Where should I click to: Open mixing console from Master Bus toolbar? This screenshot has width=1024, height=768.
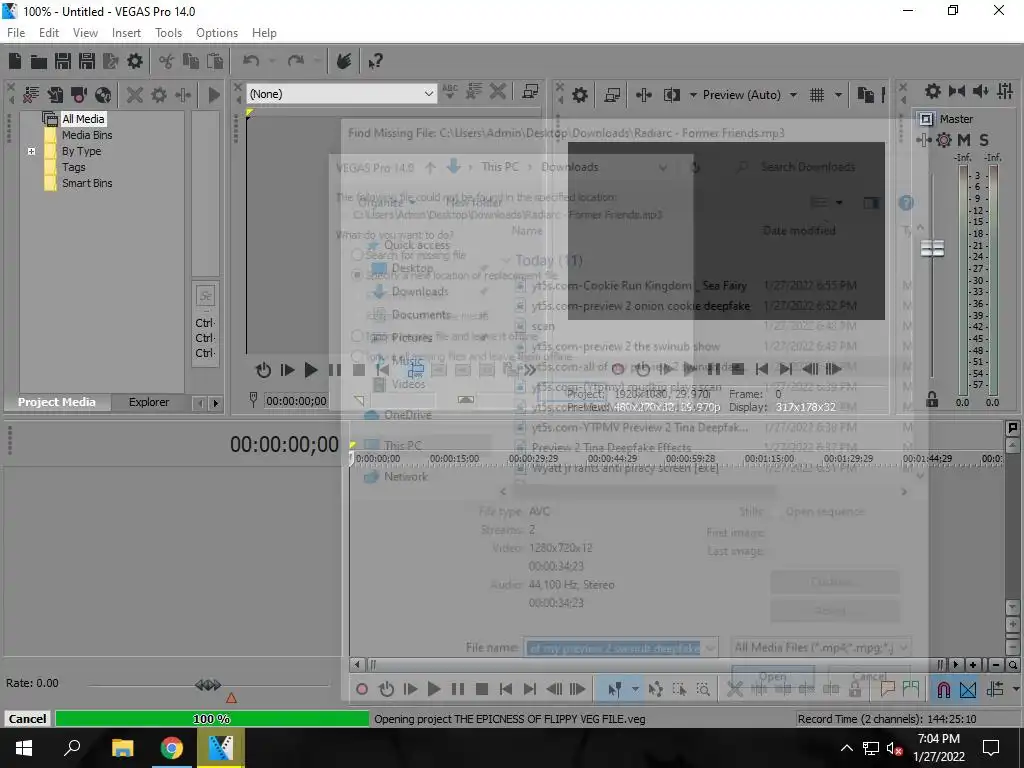tap(1005, 91)
